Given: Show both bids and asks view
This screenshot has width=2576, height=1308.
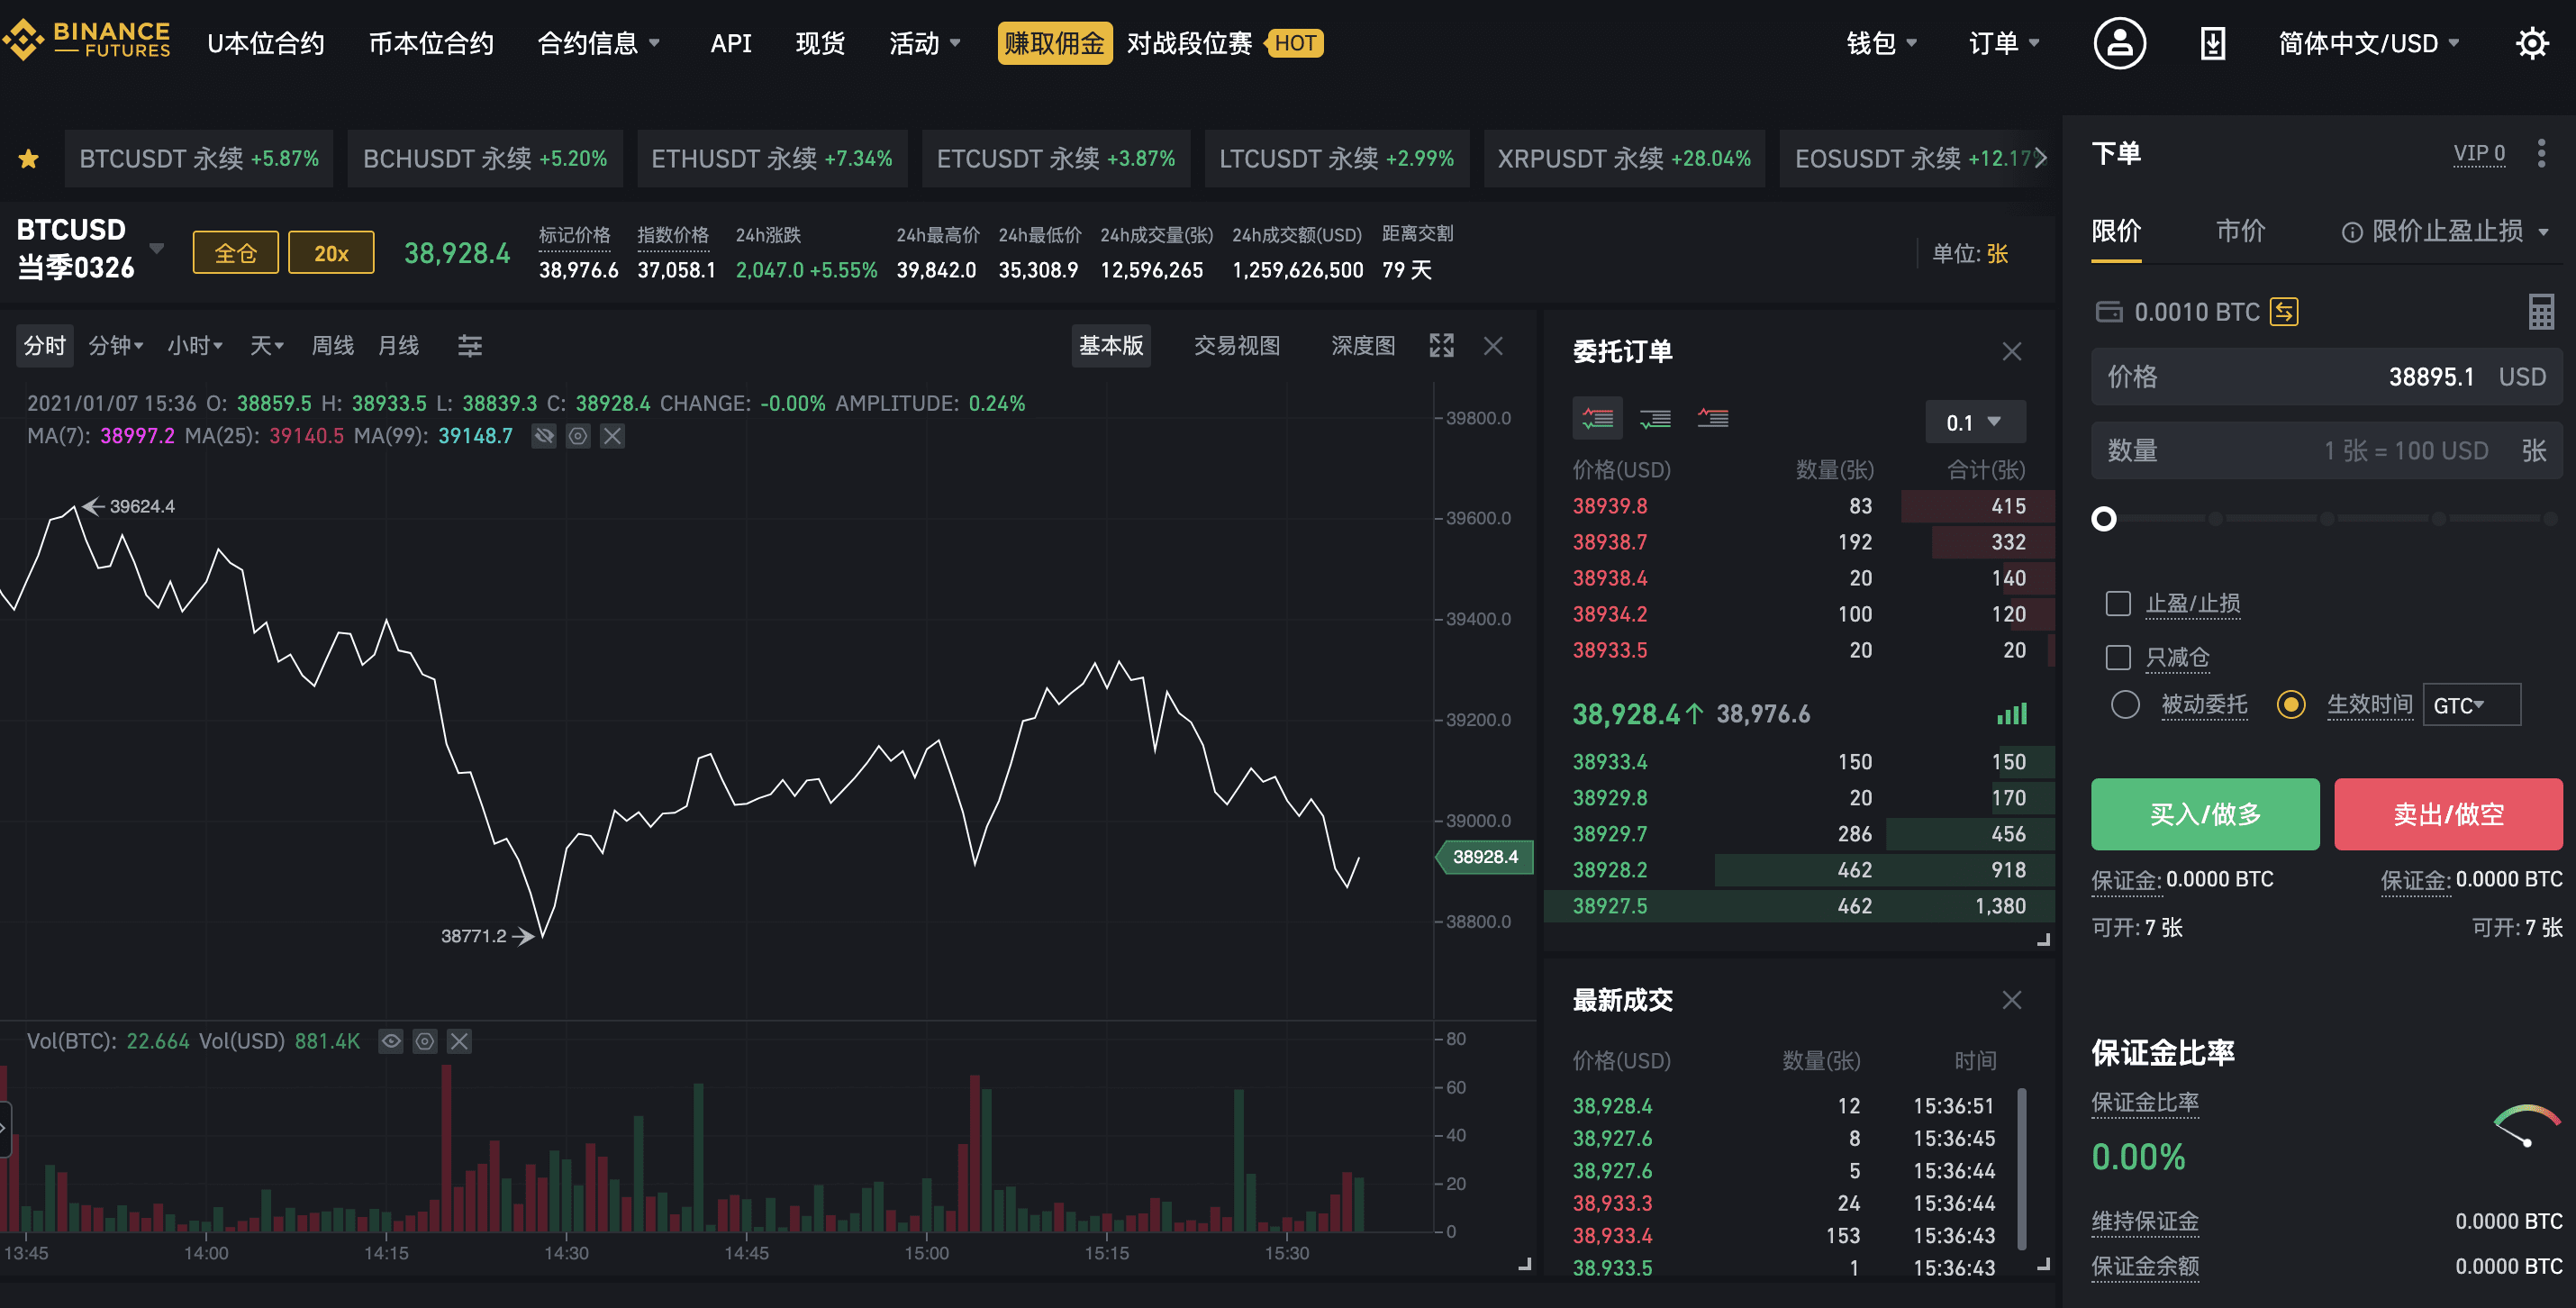Looking at the screenshot, I should click(x=1597, y=418).
